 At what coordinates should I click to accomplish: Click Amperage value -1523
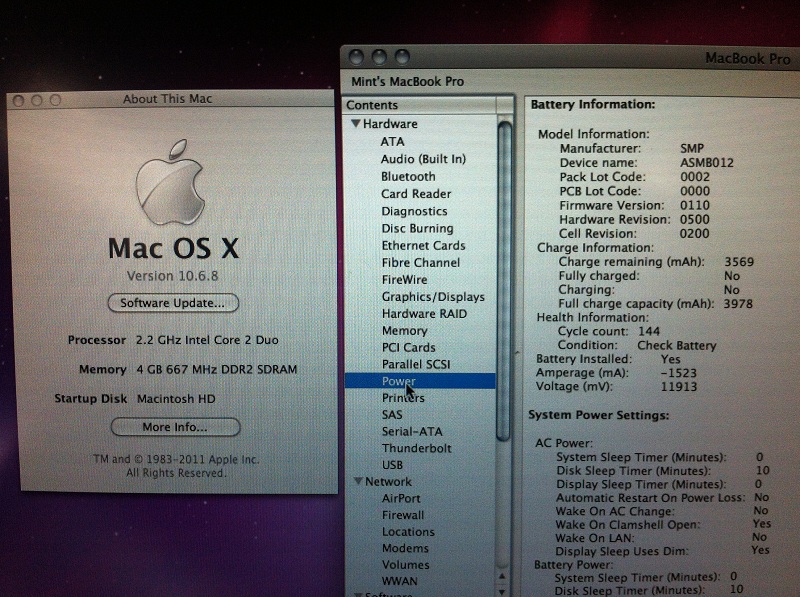click(x=678, y=373)
